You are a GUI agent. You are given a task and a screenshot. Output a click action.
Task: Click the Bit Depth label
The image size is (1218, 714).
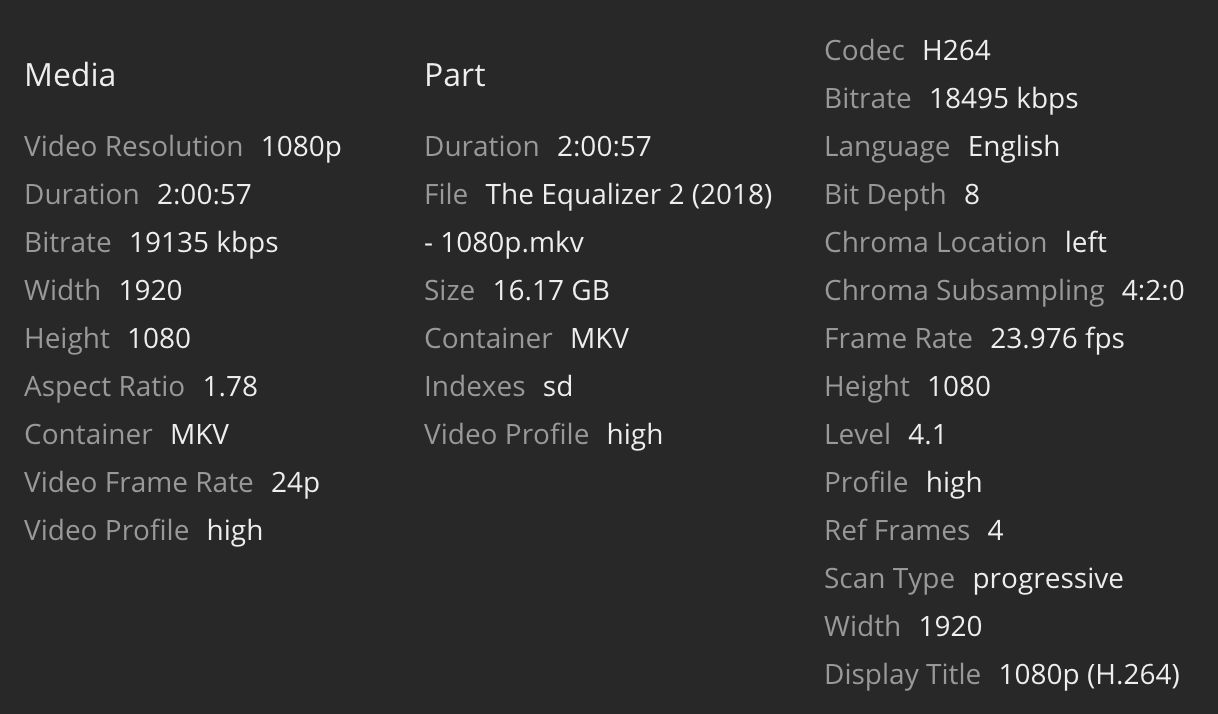pos(885,194)
